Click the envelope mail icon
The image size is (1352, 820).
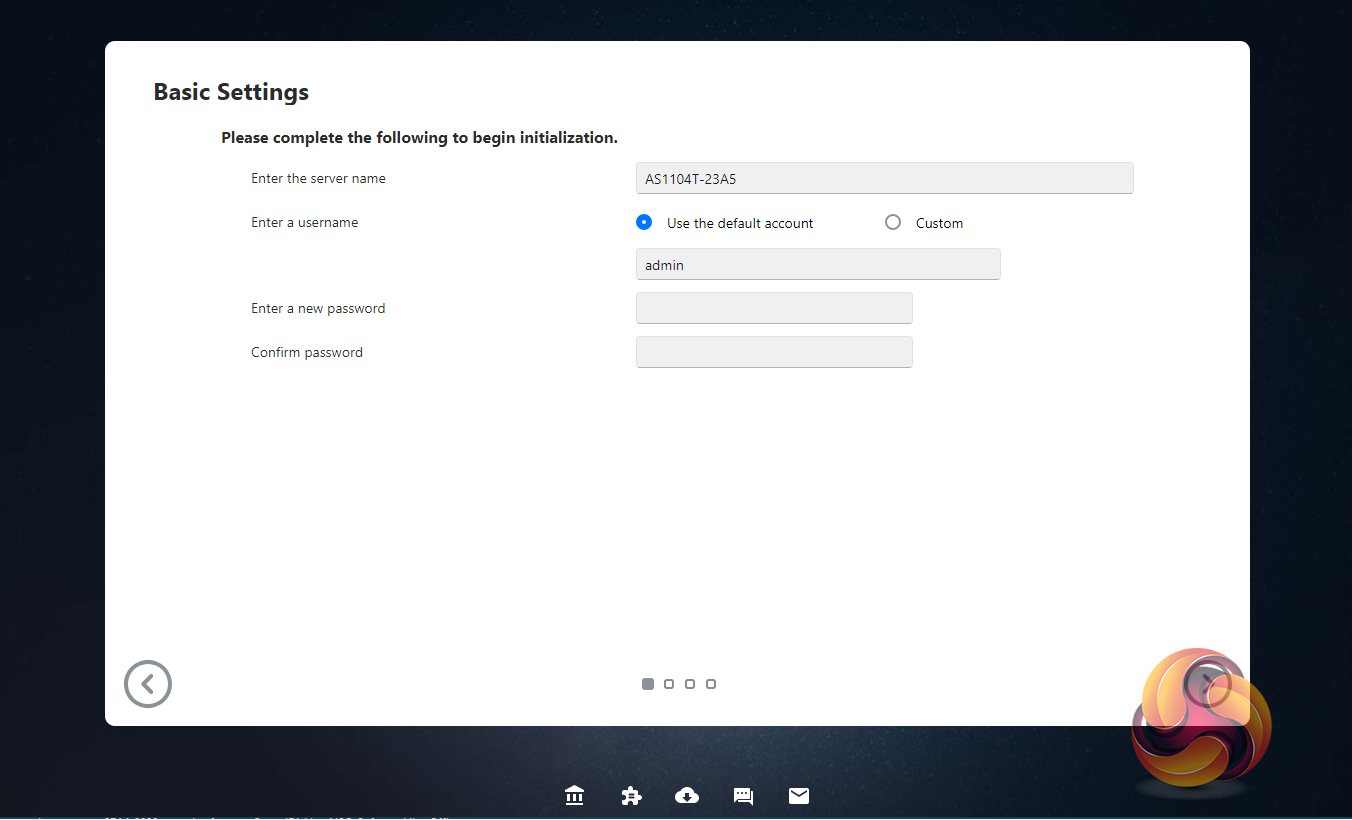point(799,796)
